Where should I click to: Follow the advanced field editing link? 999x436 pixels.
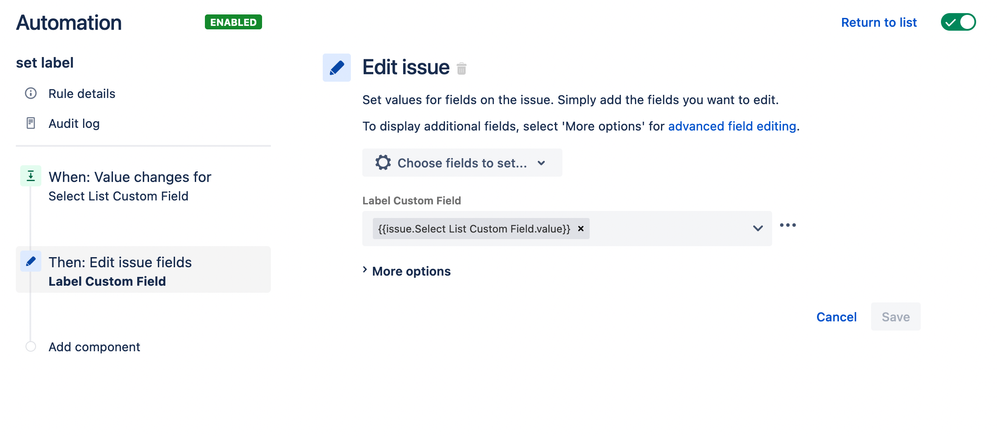[732, 126]
